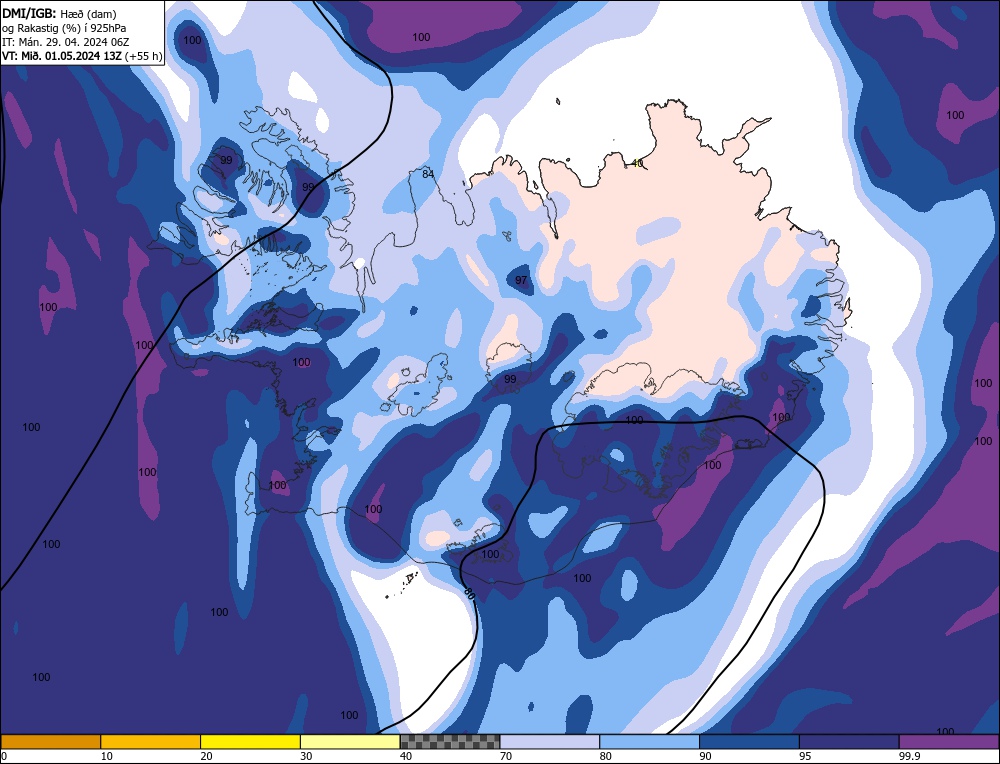Click the "DMI/IGB: Hæð (dam)" title line
Image resolution: width=1000 pixels, height=764 pixels.
[x=59, y=14]
